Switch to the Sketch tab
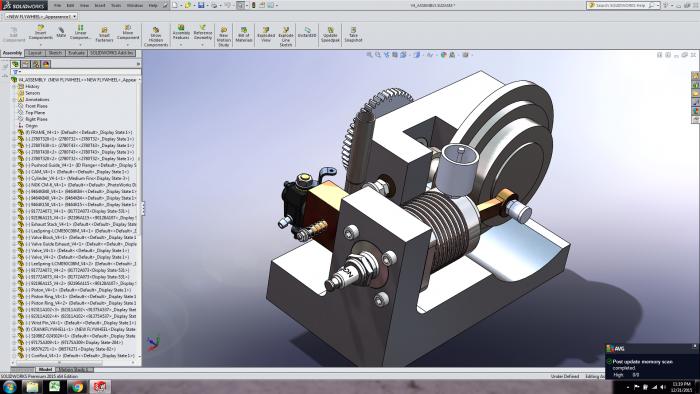700x394 pixels. click(x=55, y=53)
